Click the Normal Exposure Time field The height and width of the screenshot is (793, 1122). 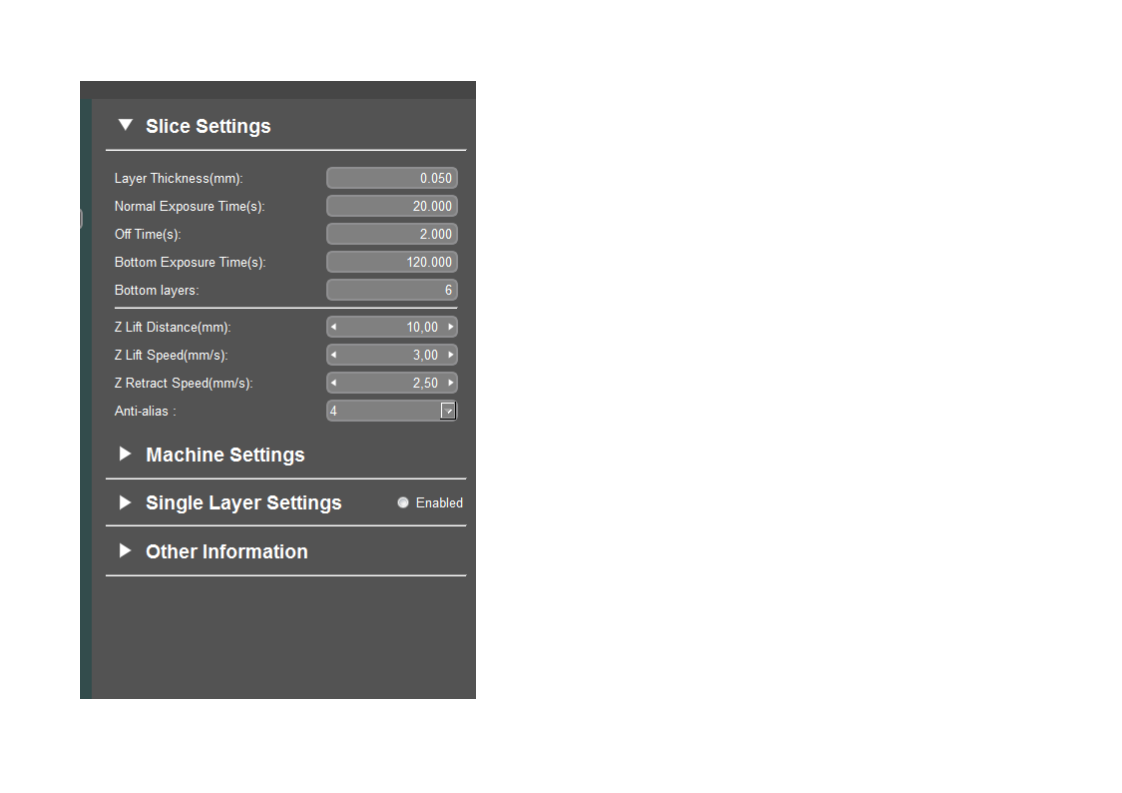[391, 206]
